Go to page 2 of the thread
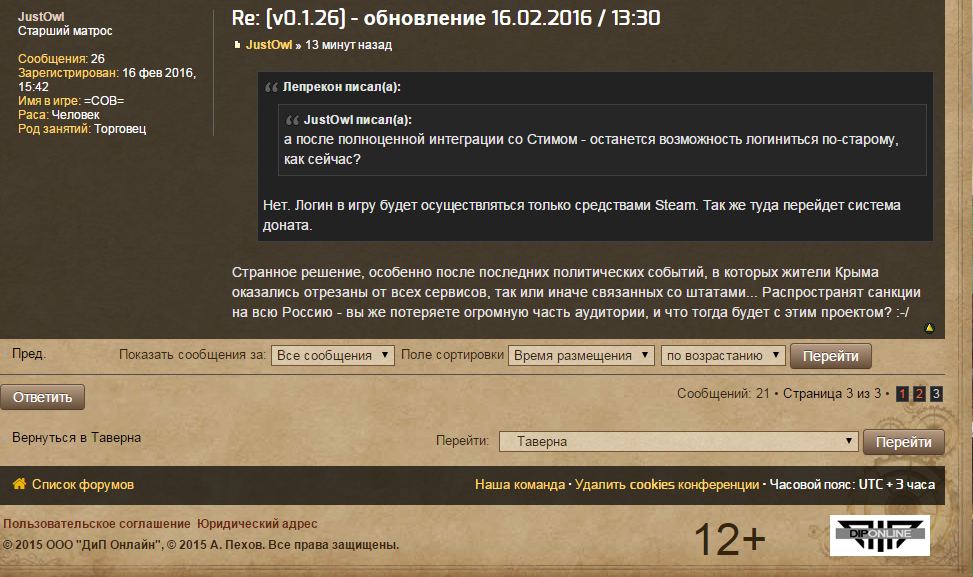The height and width of the screenshot is (577, 973). (x=919, y=393)
